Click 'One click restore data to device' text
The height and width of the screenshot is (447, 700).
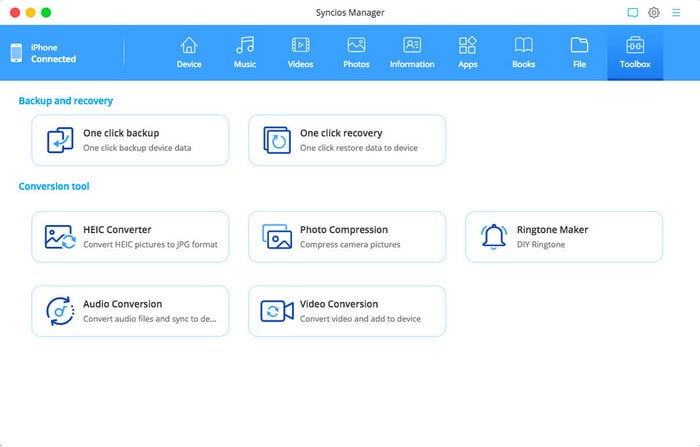point(358,148)
